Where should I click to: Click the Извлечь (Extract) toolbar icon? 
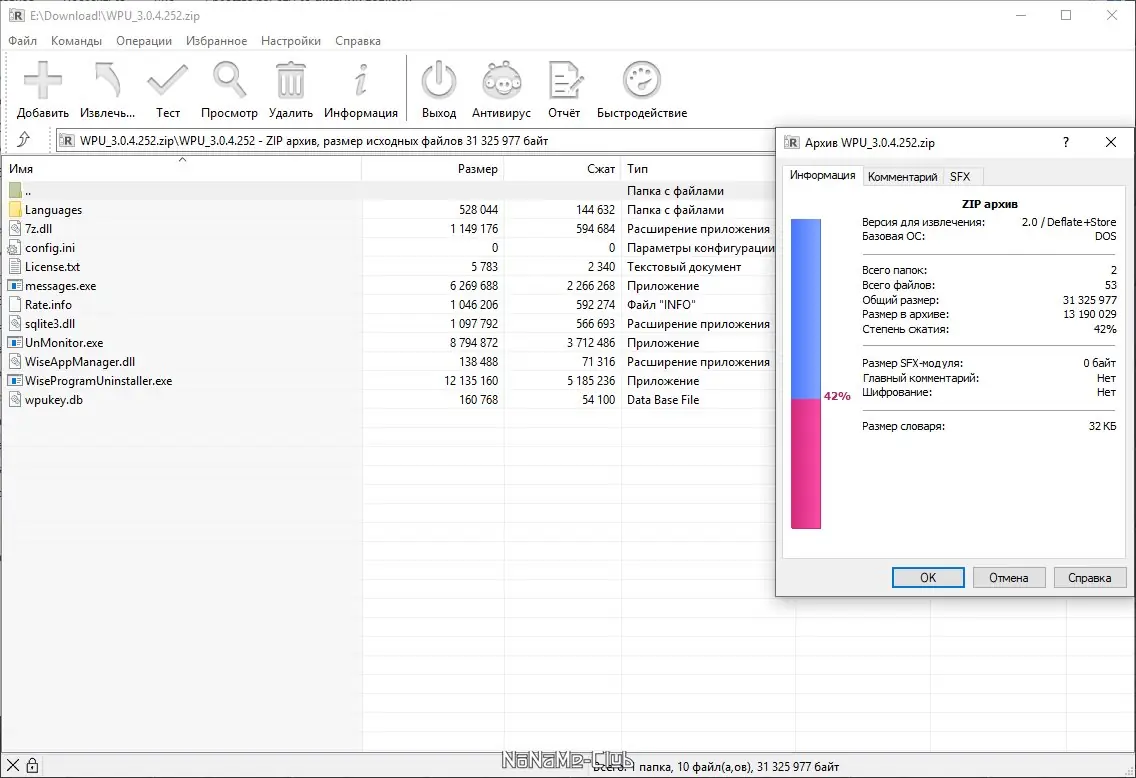(107, 80)
